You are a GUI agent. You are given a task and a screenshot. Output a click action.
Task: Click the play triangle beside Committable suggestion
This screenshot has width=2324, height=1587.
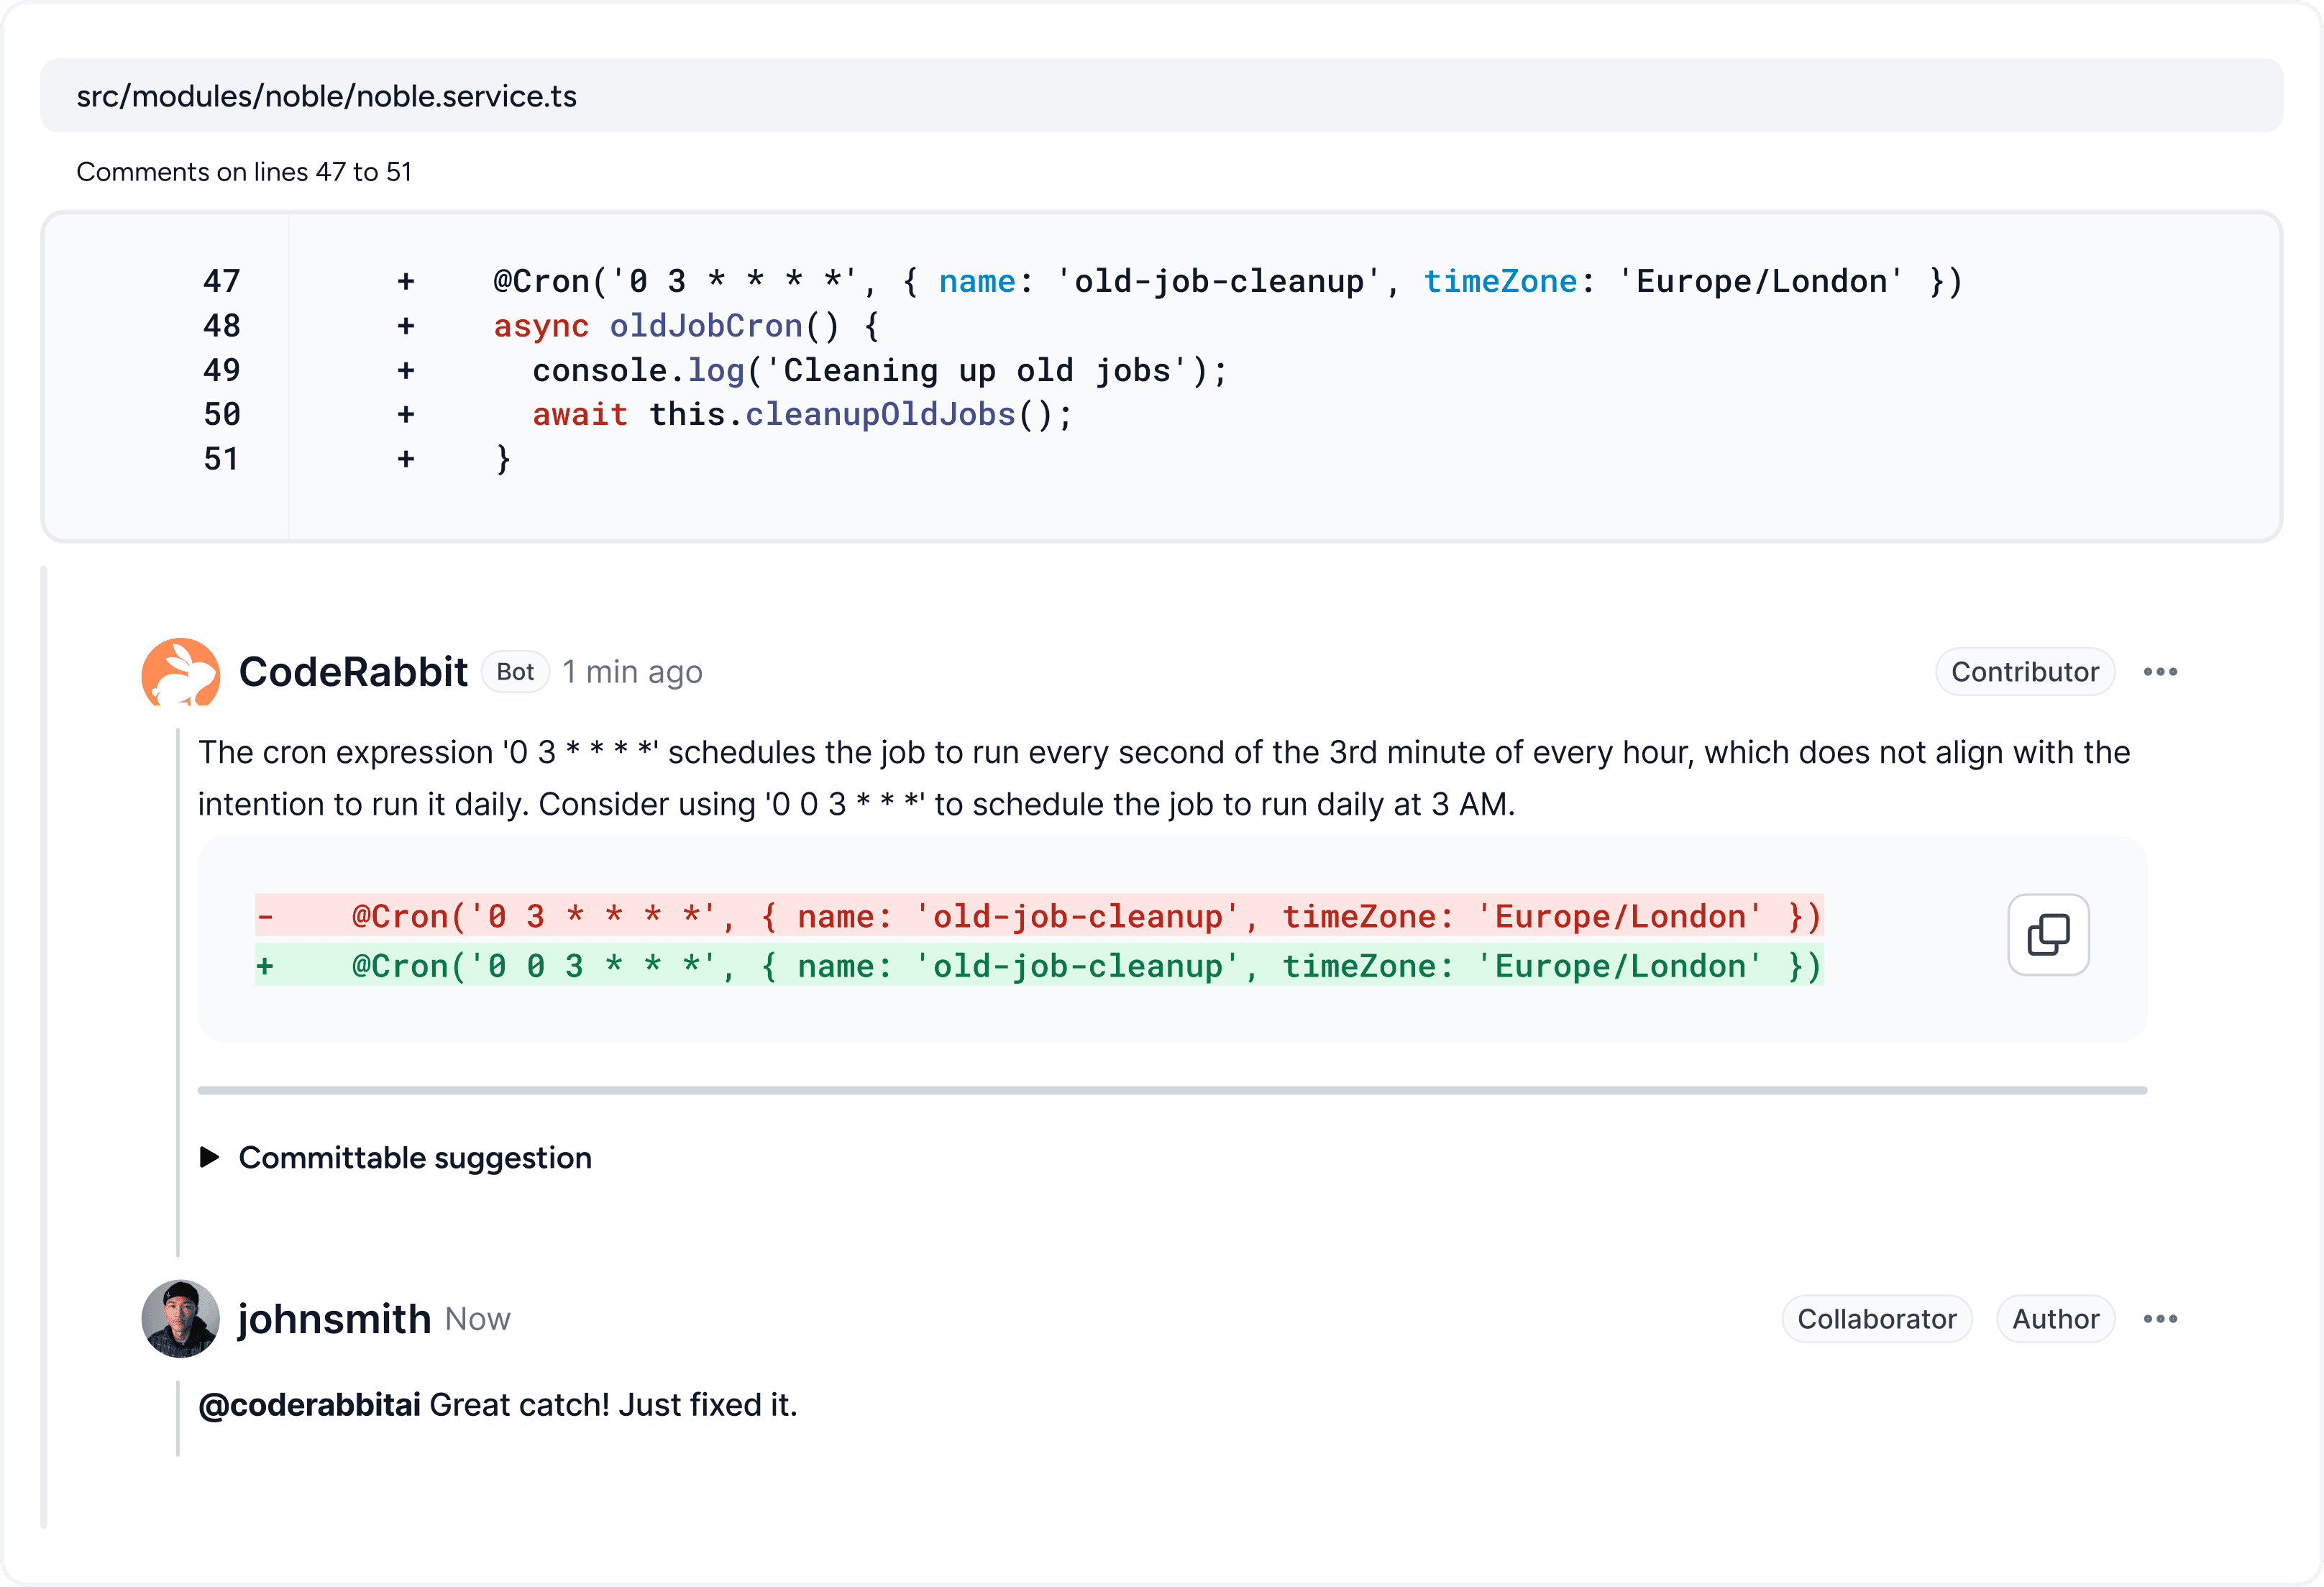click(x=209, y=1157)
